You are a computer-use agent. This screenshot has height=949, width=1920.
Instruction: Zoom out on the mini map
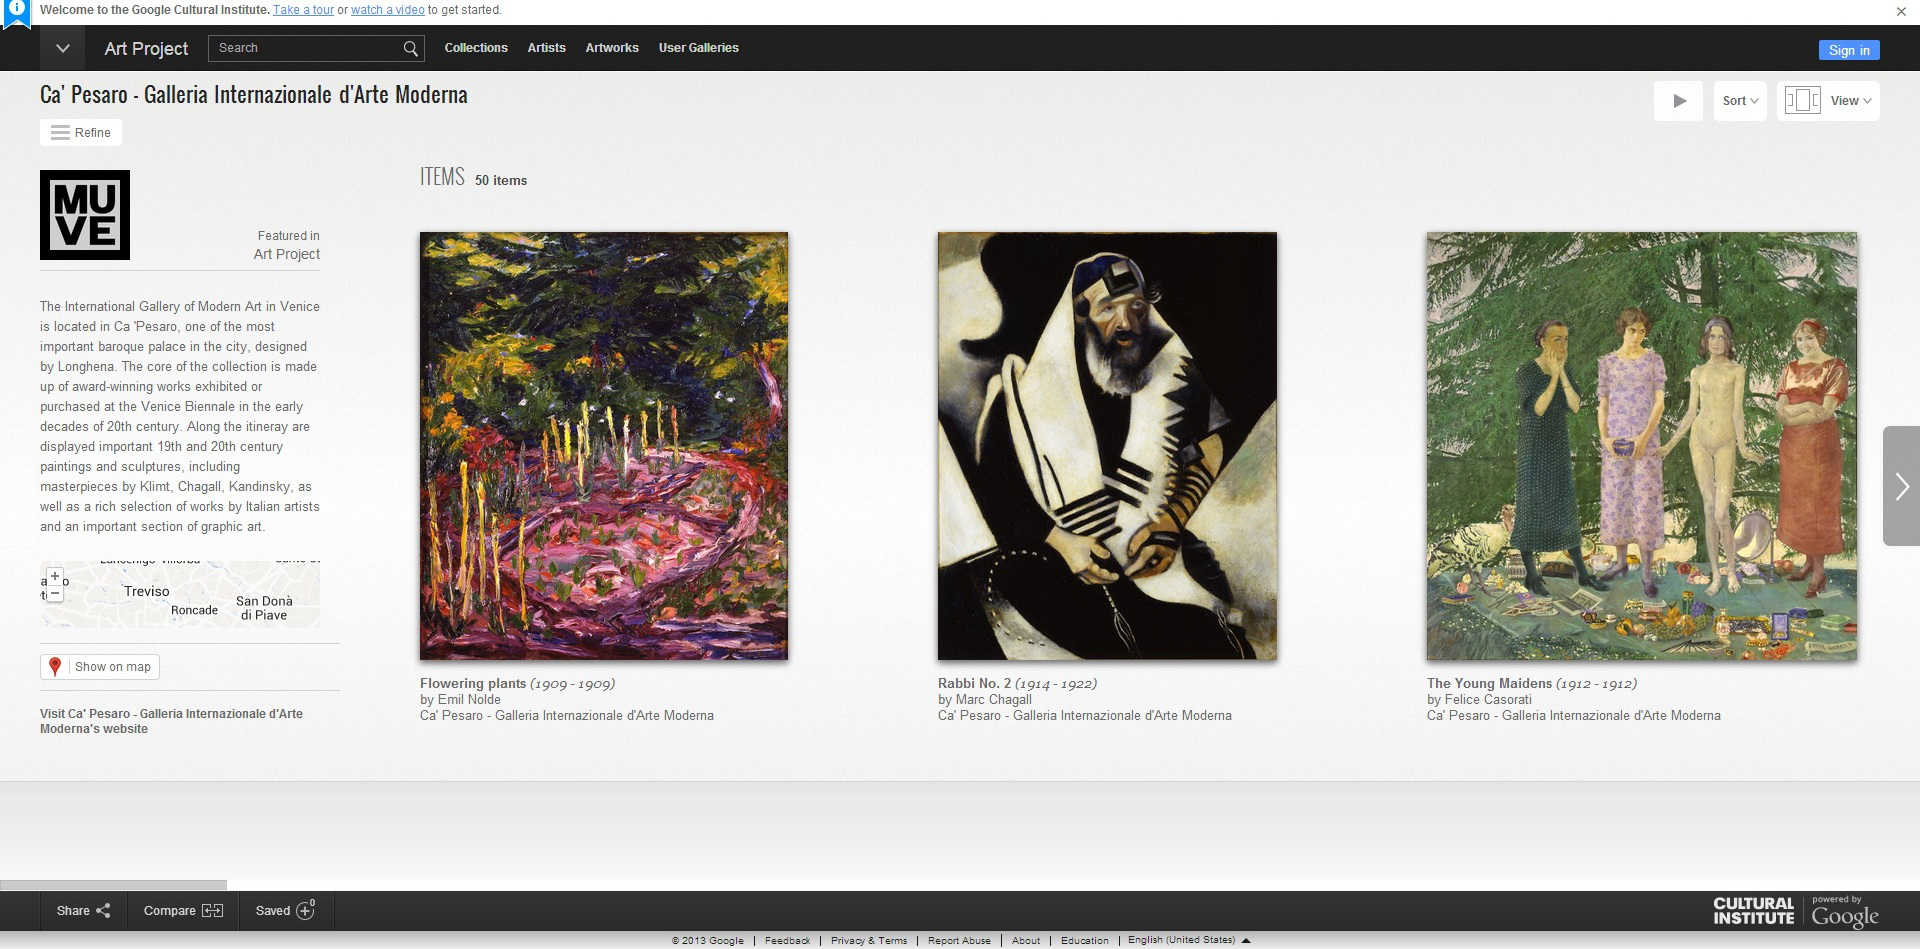(55, 594)
